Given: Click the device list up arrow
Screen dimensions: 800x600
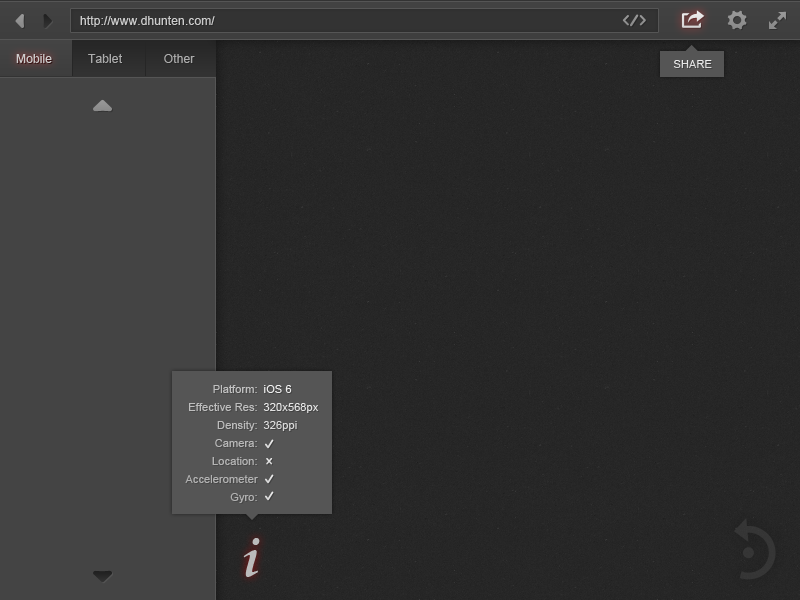Looking at the screenshot, I should pos(103,106).
